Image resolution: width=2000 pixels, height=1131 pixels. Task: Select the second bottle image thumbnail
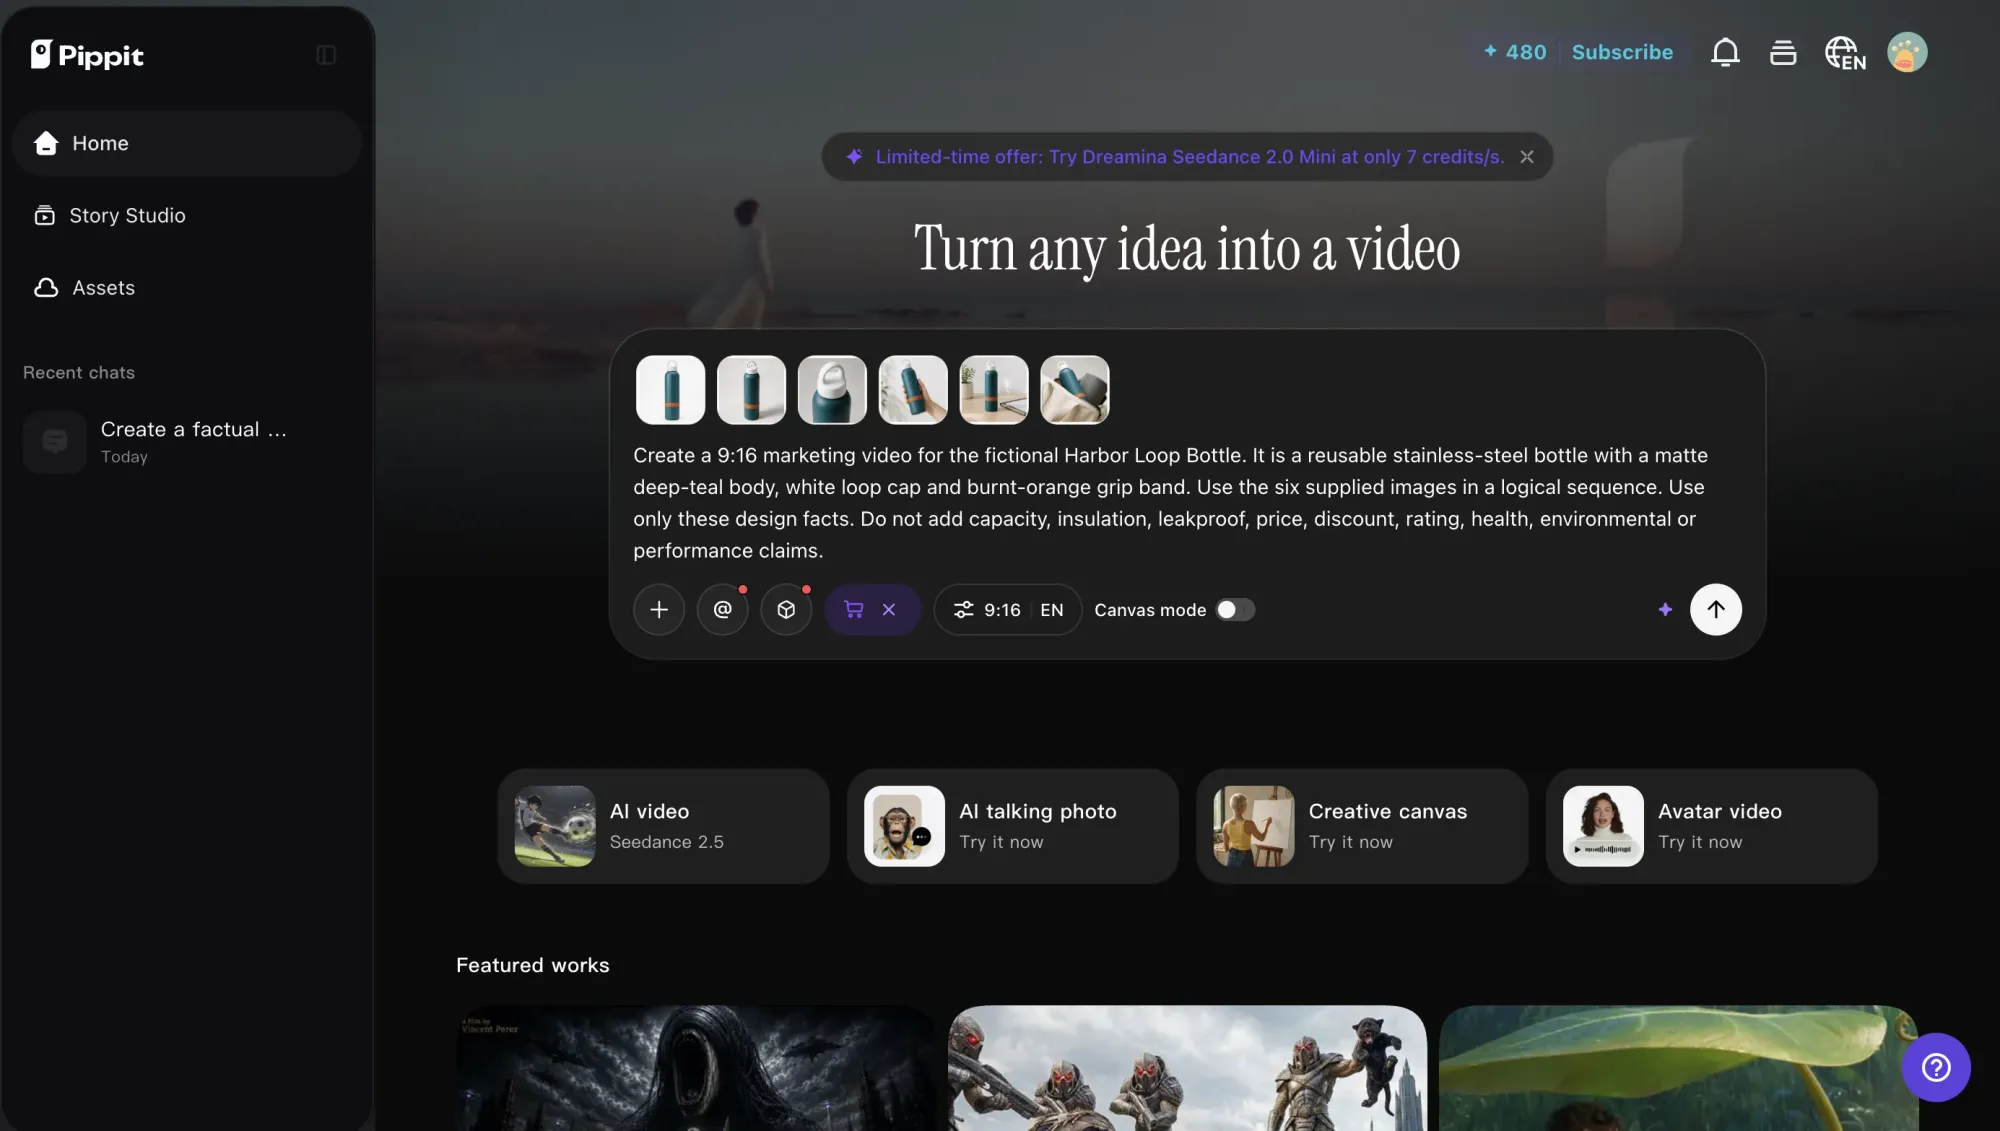click(751, 390)
